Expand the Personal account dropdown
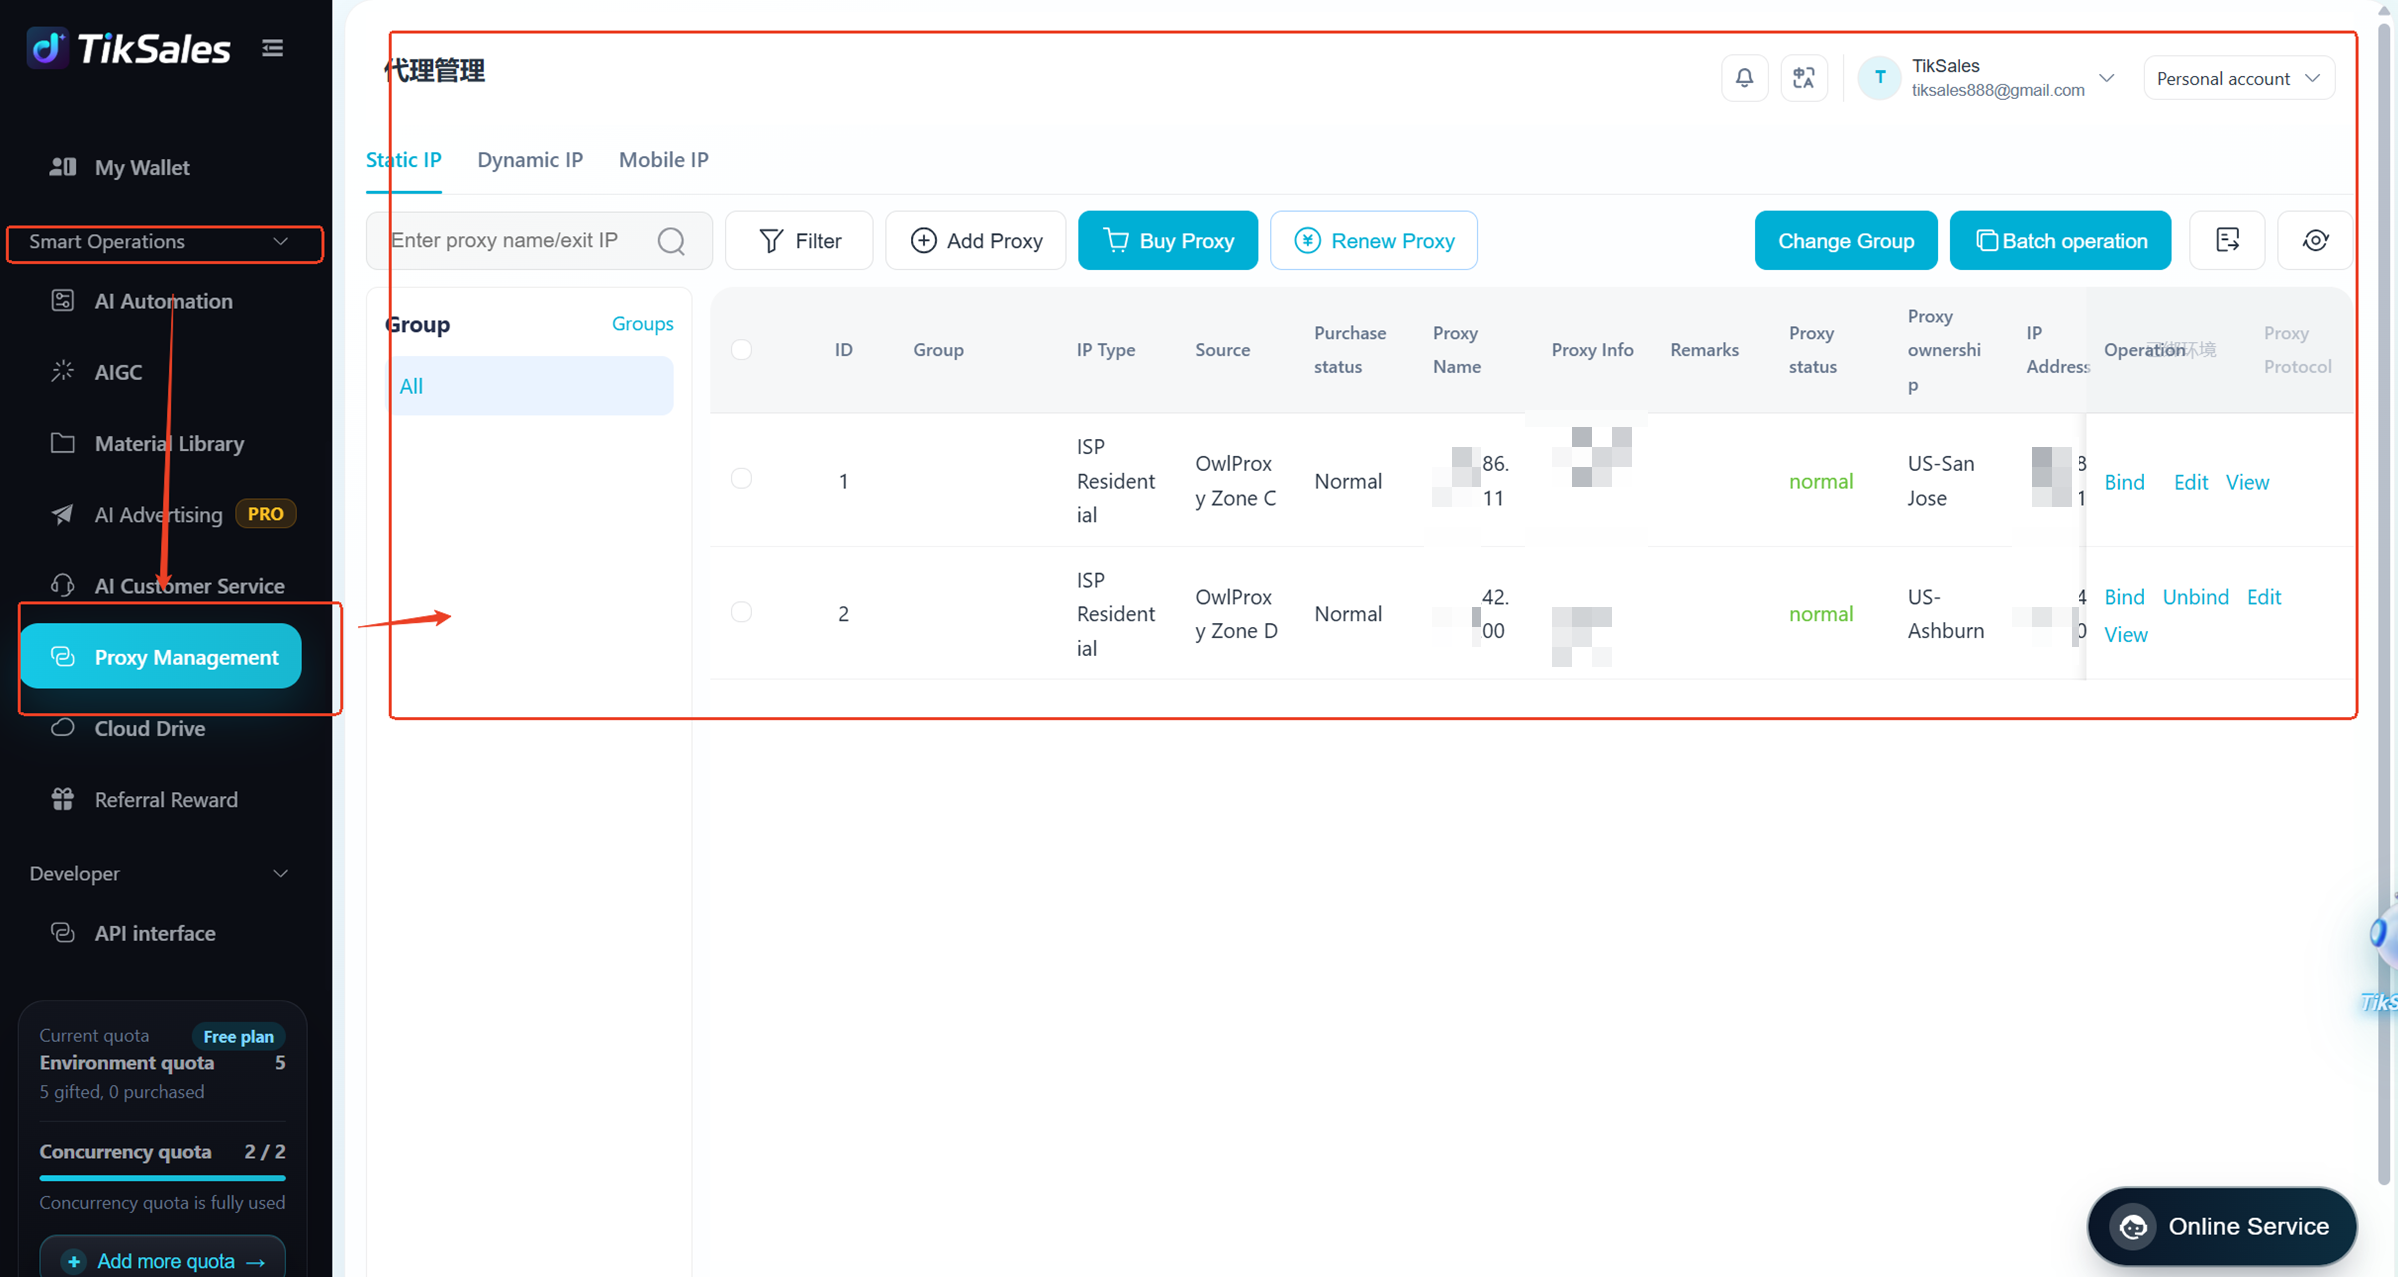The image size is (2398, 1277). [x=2238, y=78]
